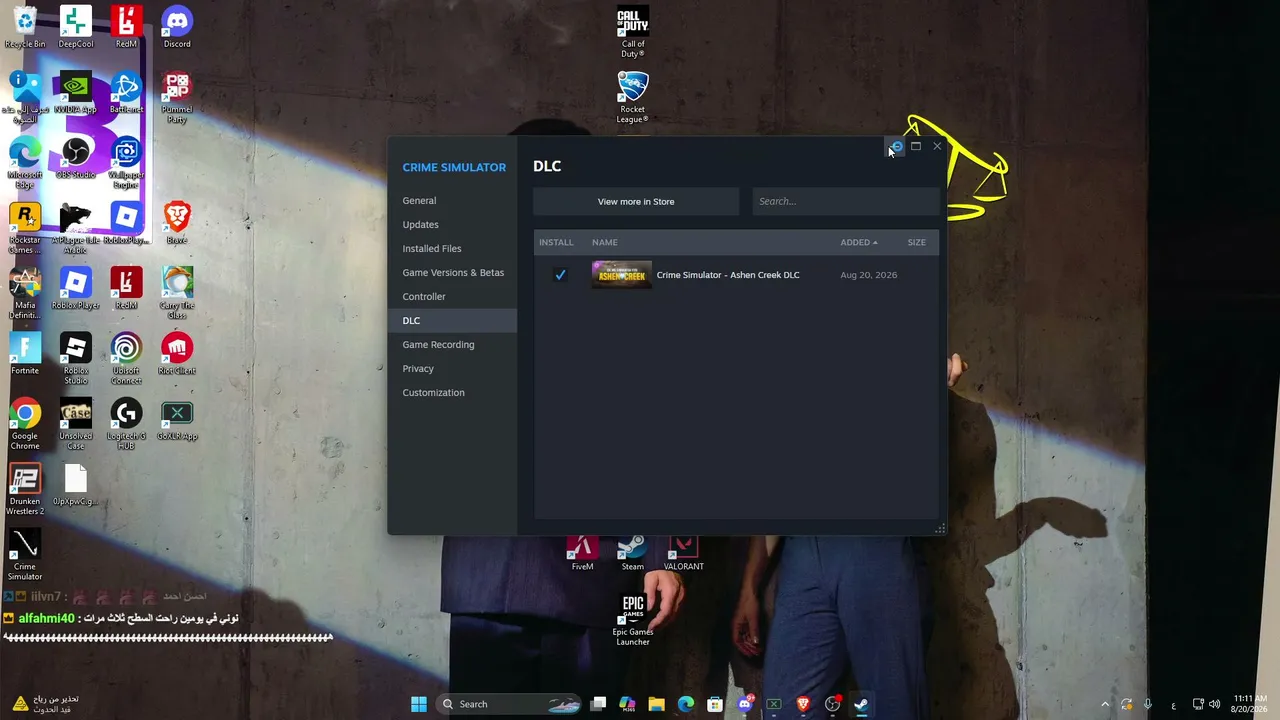Select the Drunken Wrestlers 2 desktop icon
The width and height of the screenshot is (1280, 720).
click(x=25, y=490)
